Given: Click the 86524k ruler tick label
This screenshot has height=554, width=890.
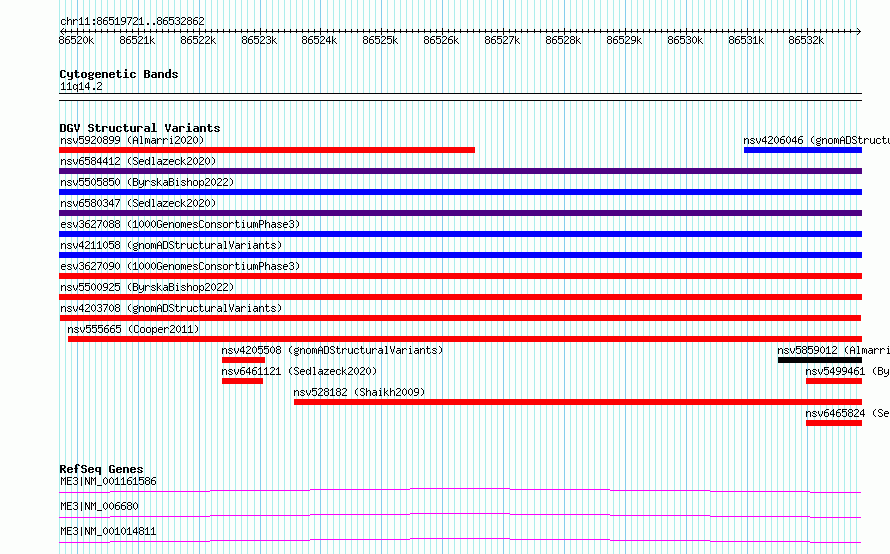Looking at the screenshot, I should click(319, 40).
